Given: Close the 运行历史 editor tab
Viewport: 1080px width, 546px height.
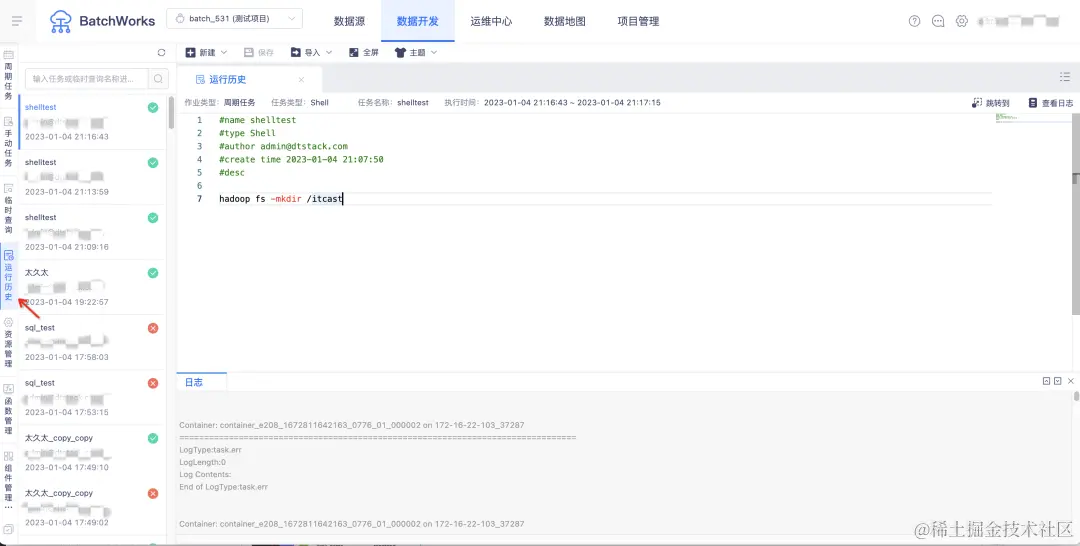Looking at the screenshot, I should click(x=302, y=80).
